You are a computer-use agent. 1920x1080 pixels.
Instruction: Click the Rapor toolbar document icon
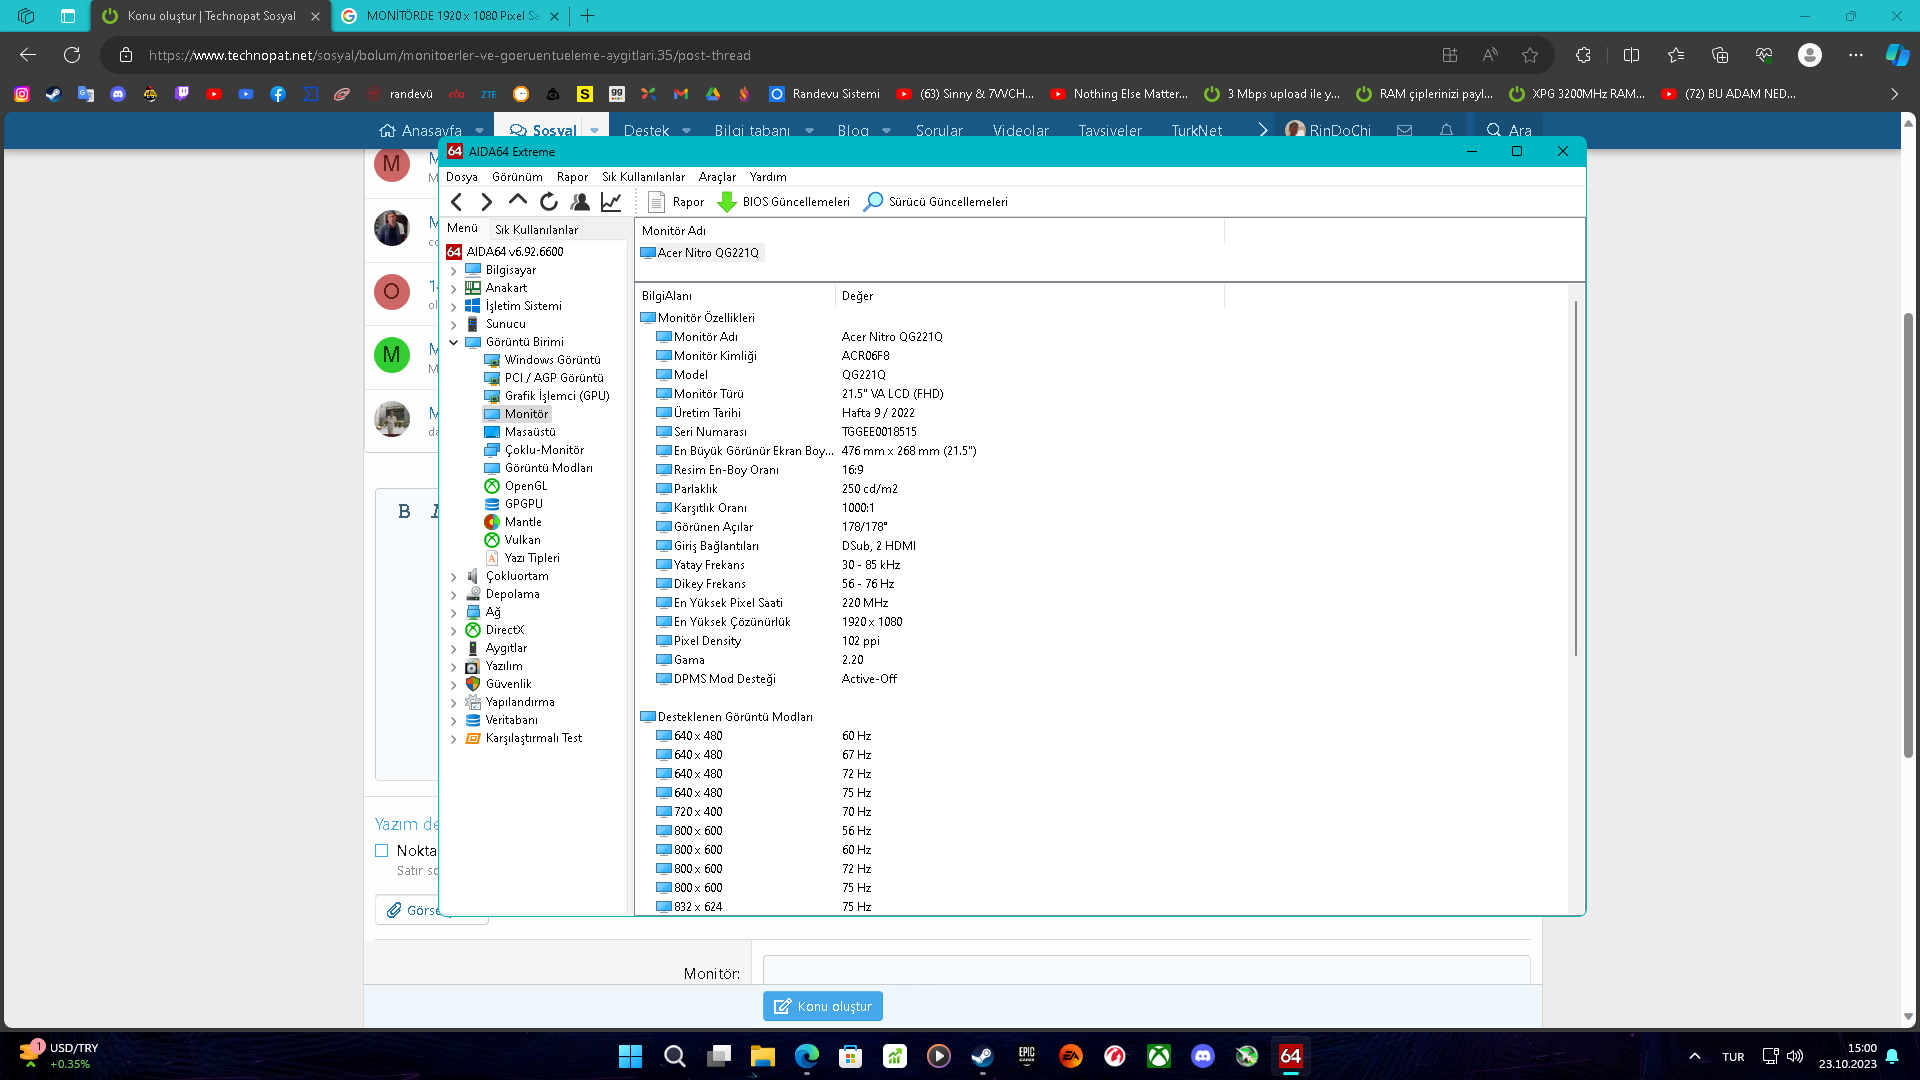click(656, 202)
